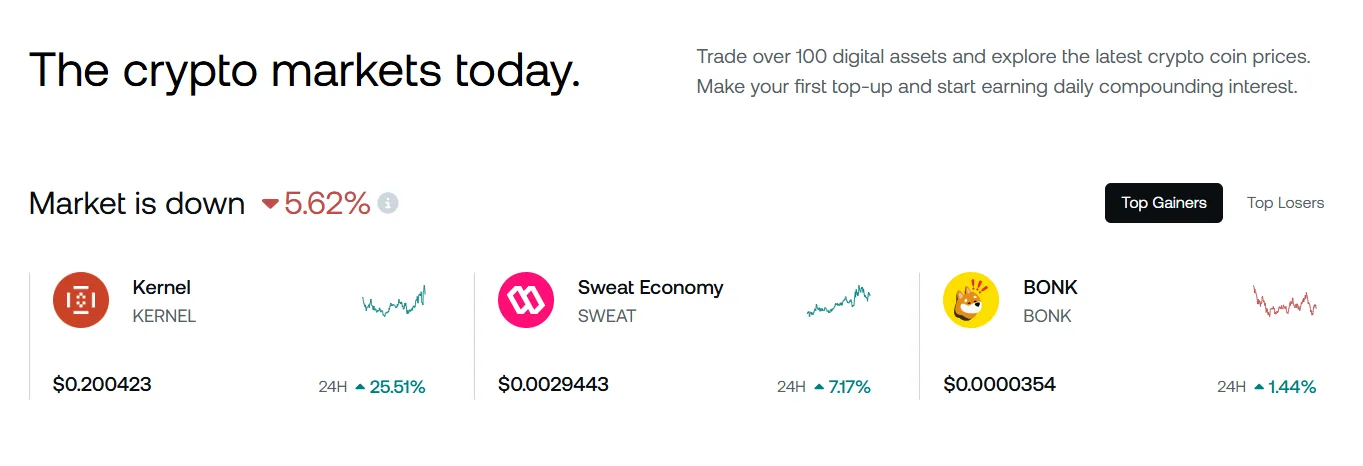
Task: Open the BONK red sparkline chart
Action: tap(1285, 300)
